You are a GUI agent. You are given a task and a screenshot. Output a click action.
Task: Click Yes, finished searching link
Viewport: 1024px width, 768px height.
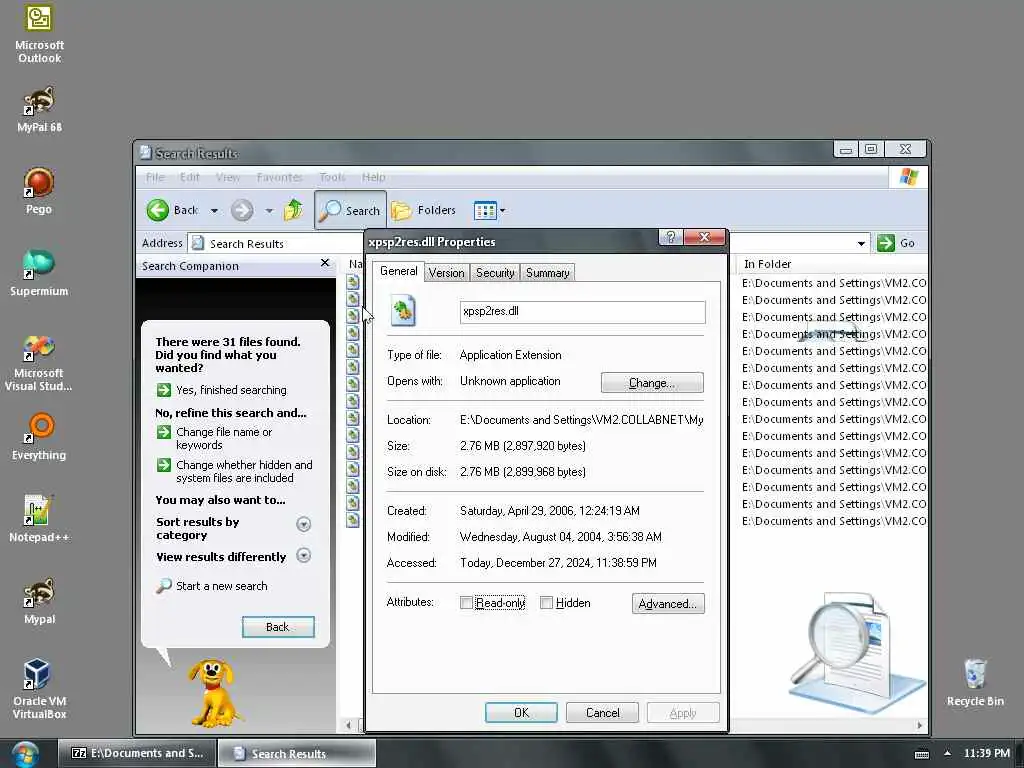[231, 390]
